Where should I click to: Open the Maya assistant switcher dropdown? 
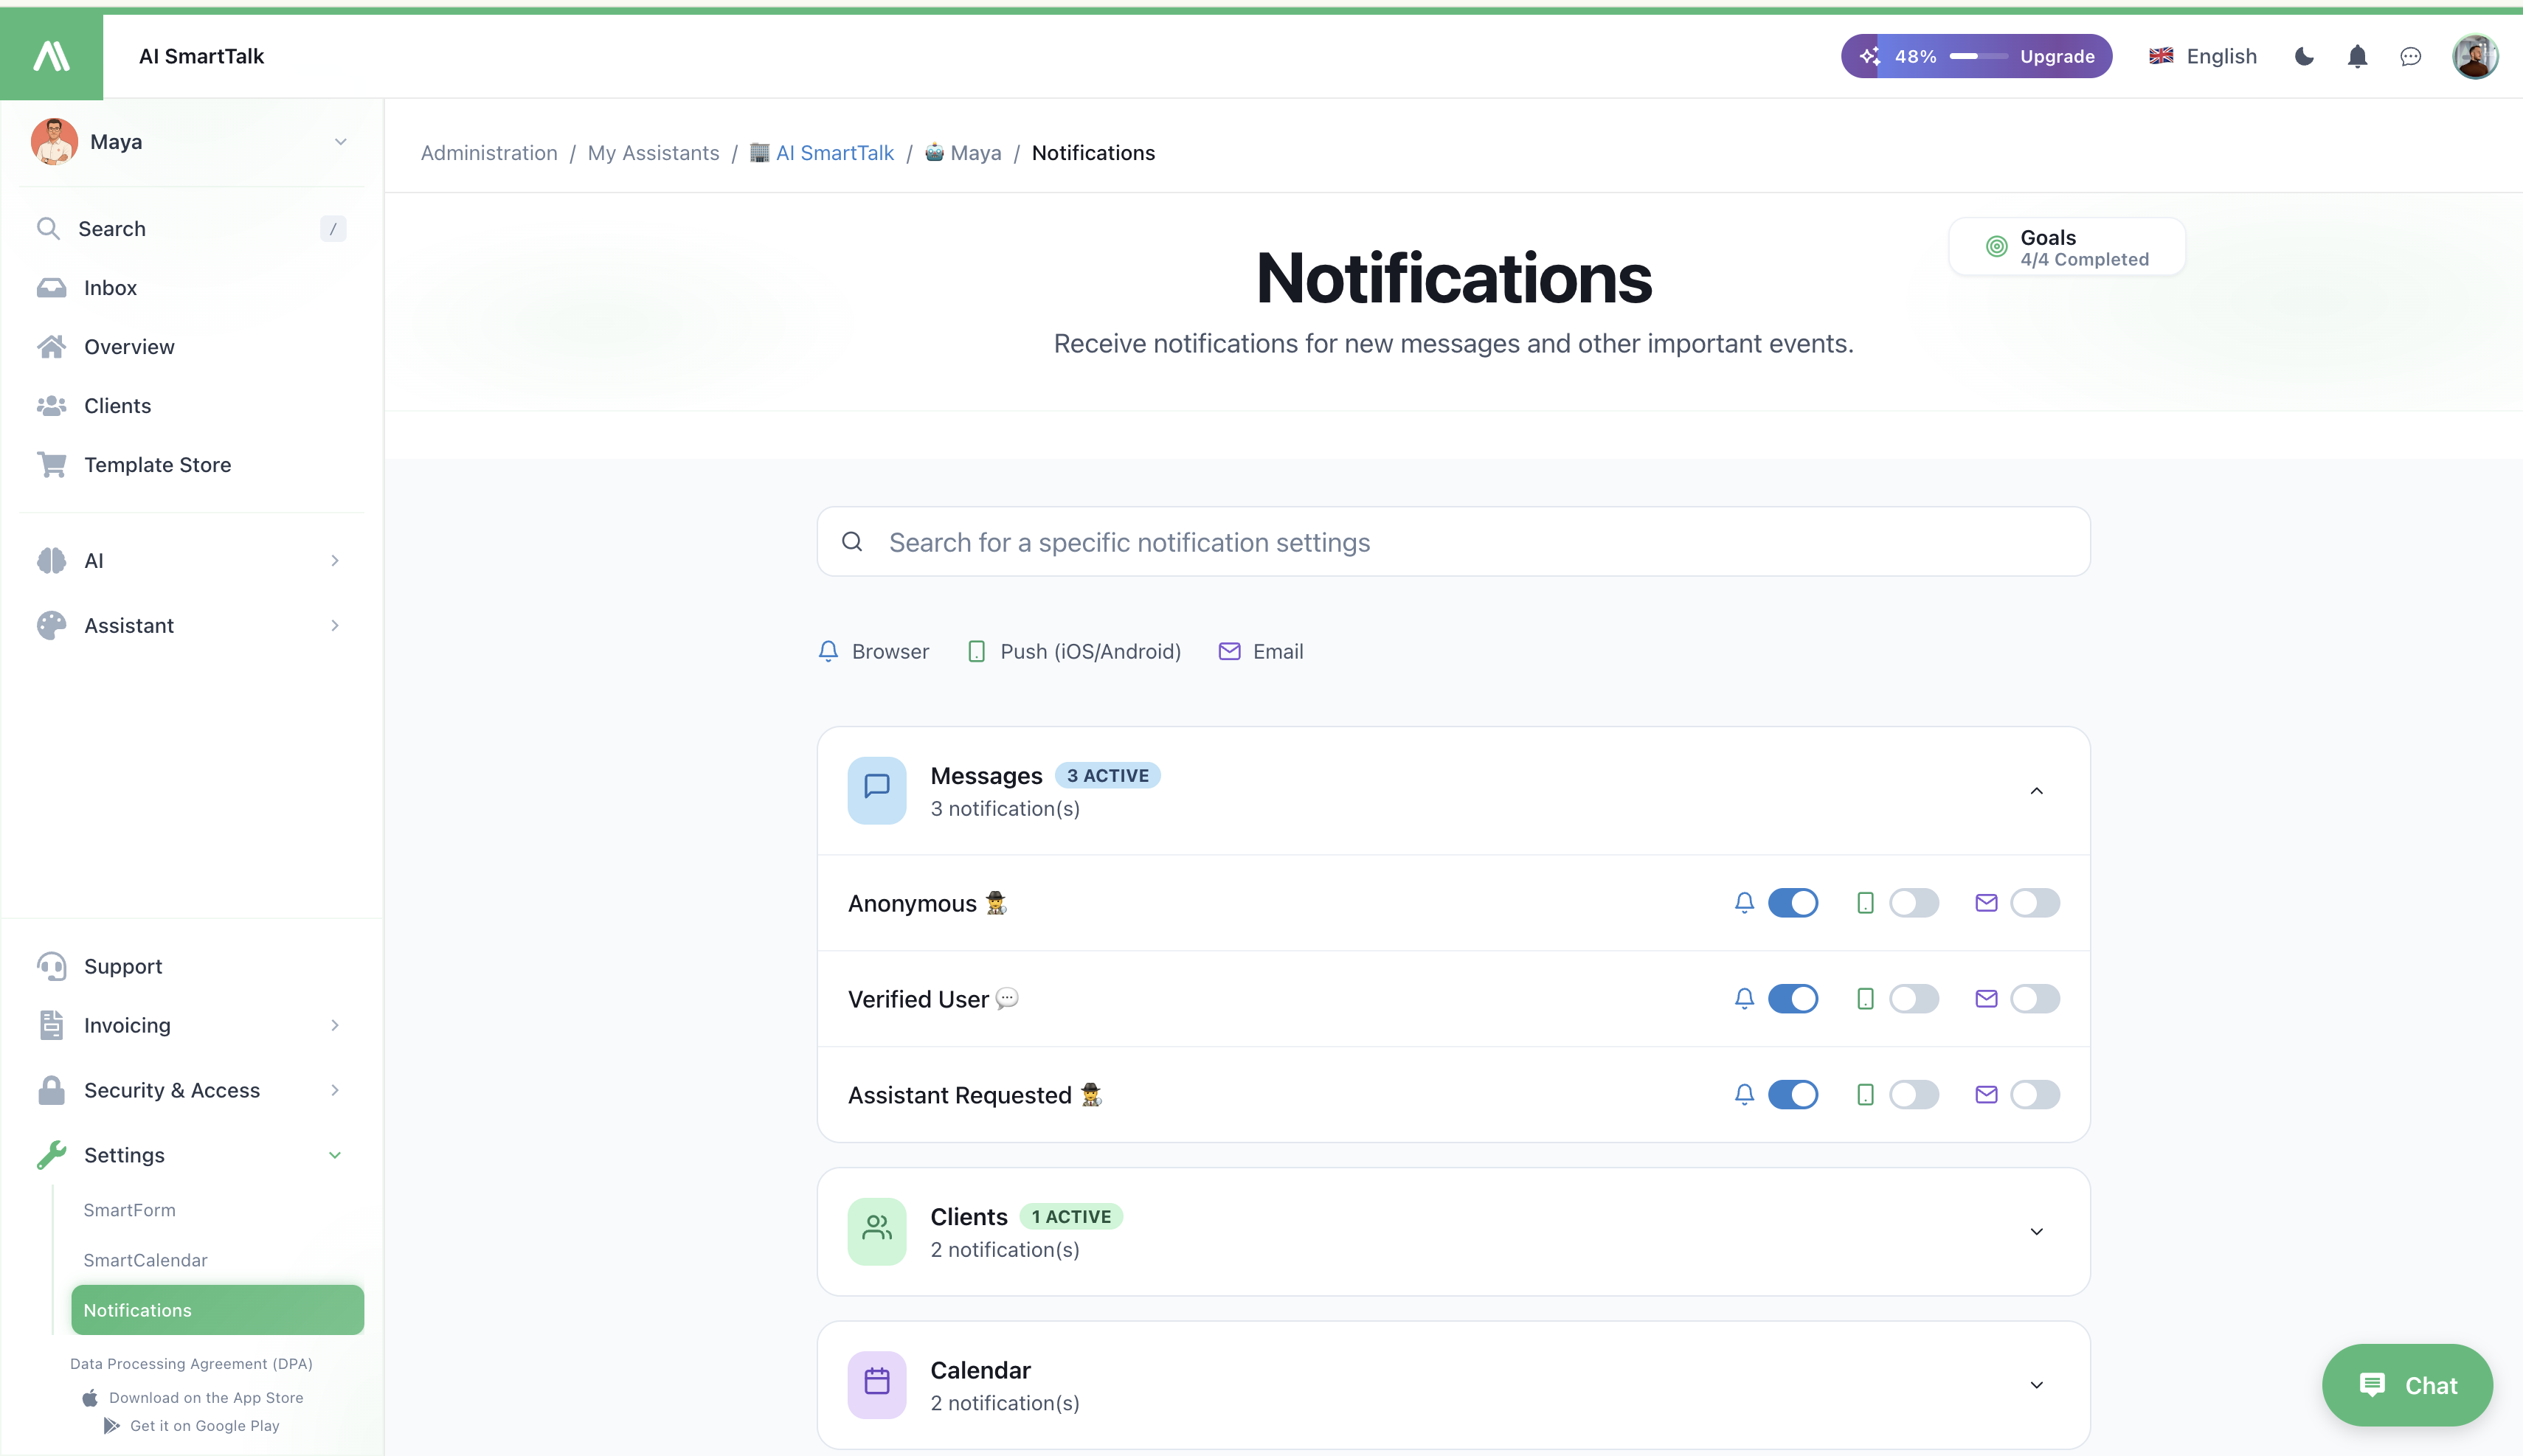(x=191, y=142)
